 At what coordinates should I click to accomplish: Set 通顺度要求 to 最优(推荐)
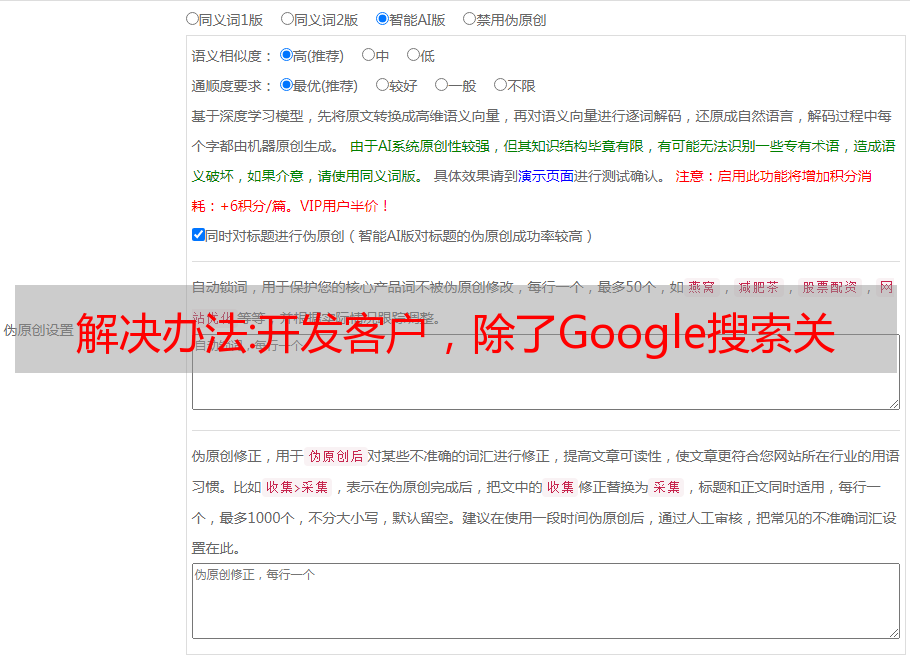coord(286,85)
